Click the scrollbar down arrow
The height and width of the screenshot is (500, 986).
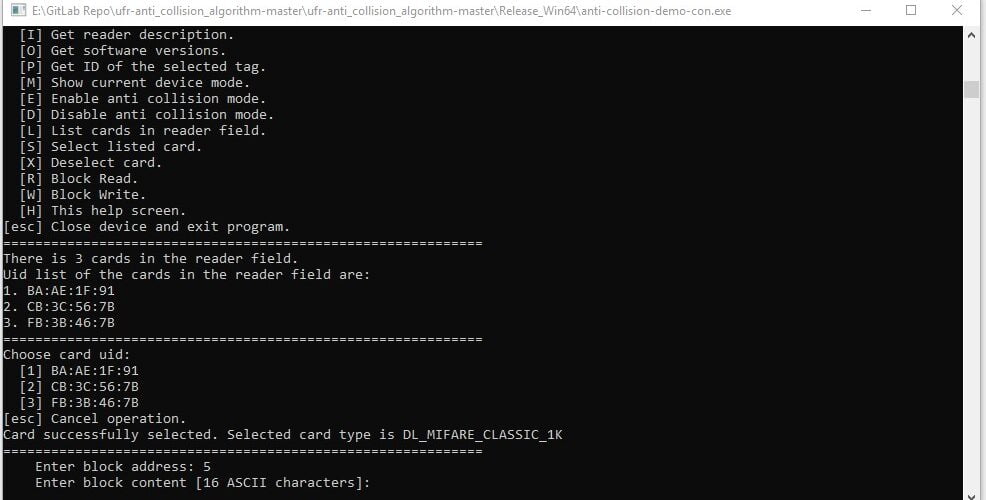[972, 492]
